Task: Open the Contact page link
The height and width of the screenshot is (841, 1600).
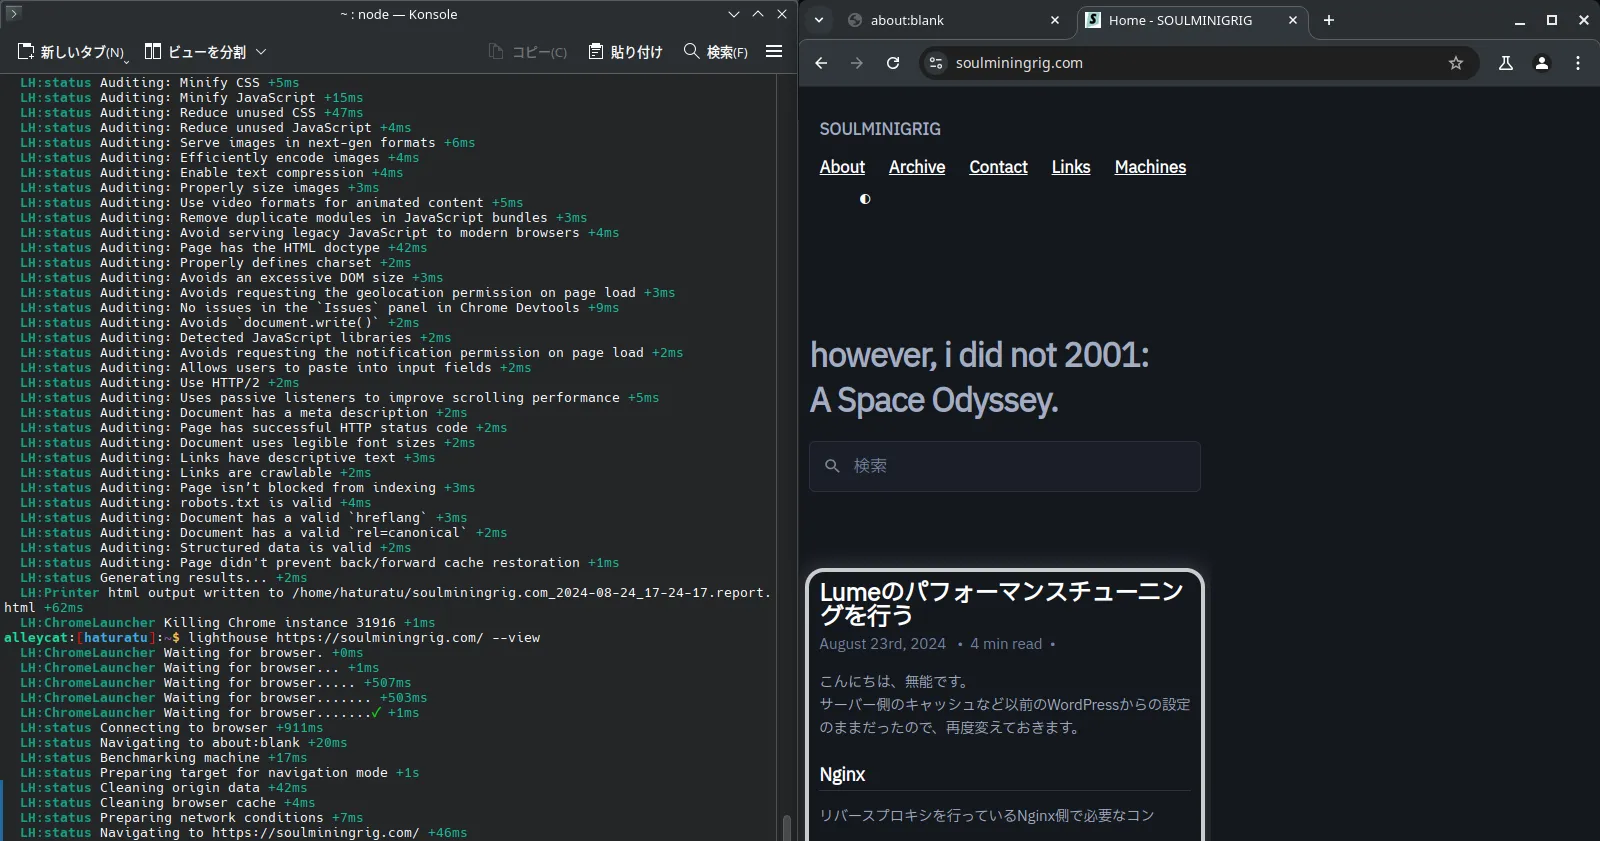Action: [x=998, y=167]
